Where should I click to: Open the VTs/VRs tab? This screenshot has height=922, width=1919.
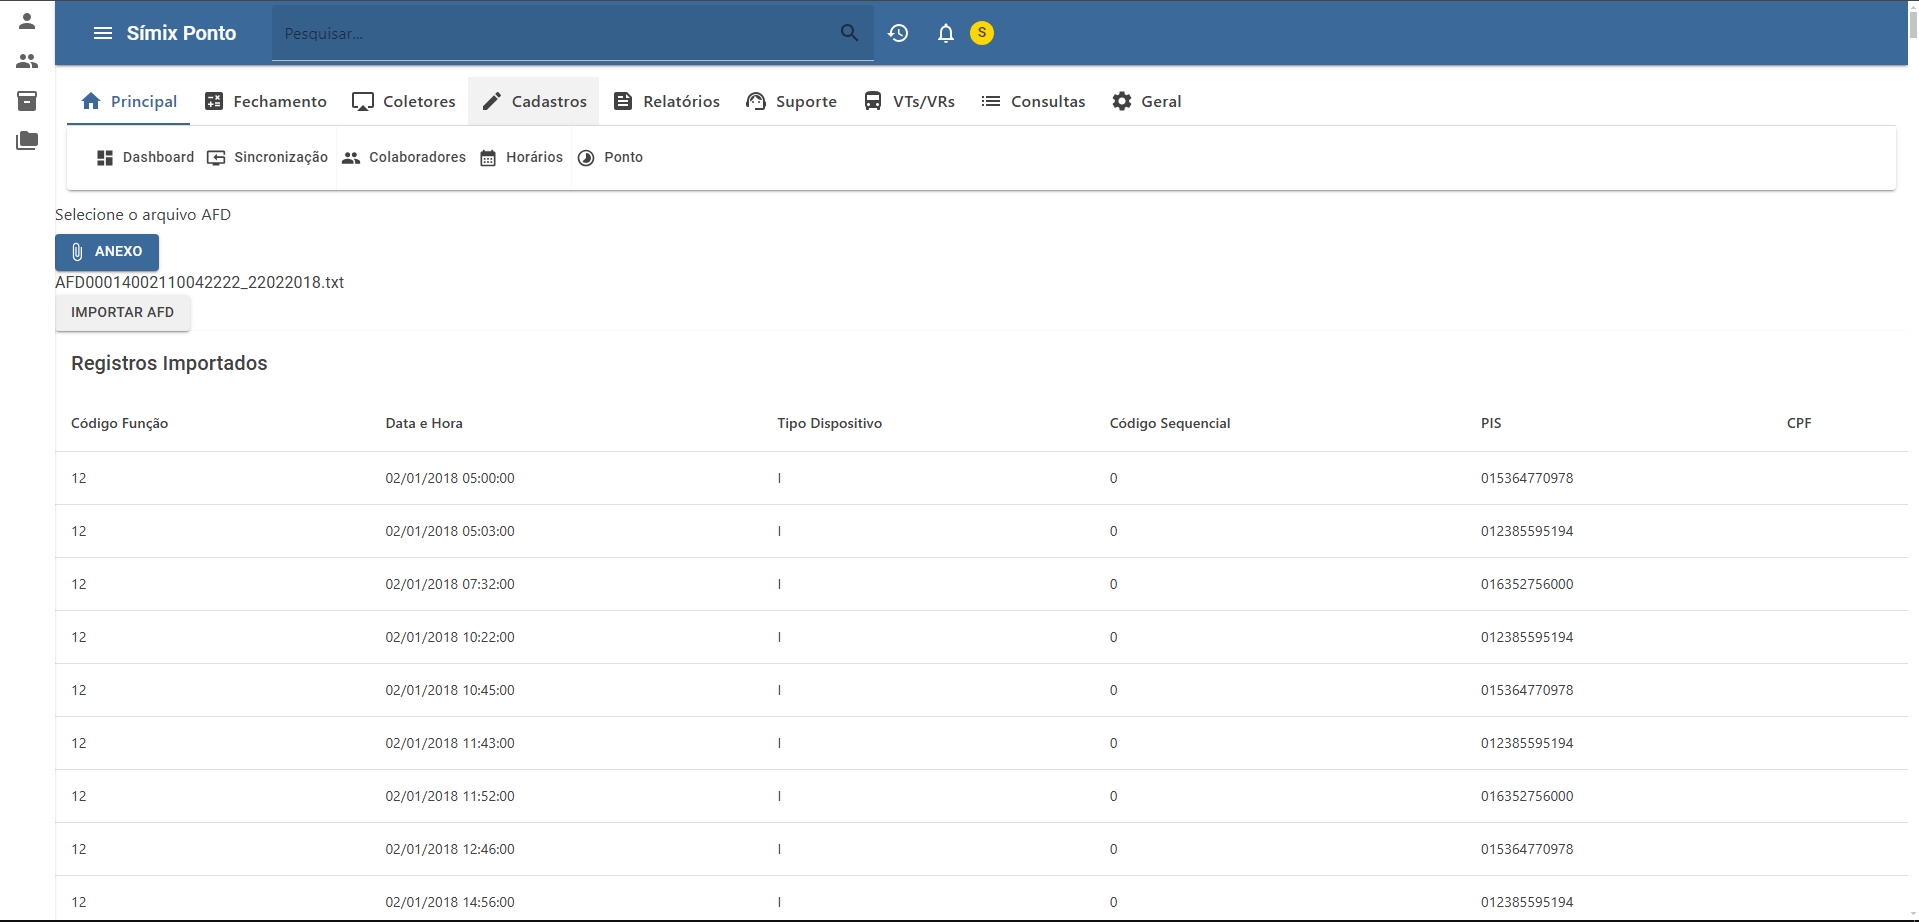[x=909, y=101]
